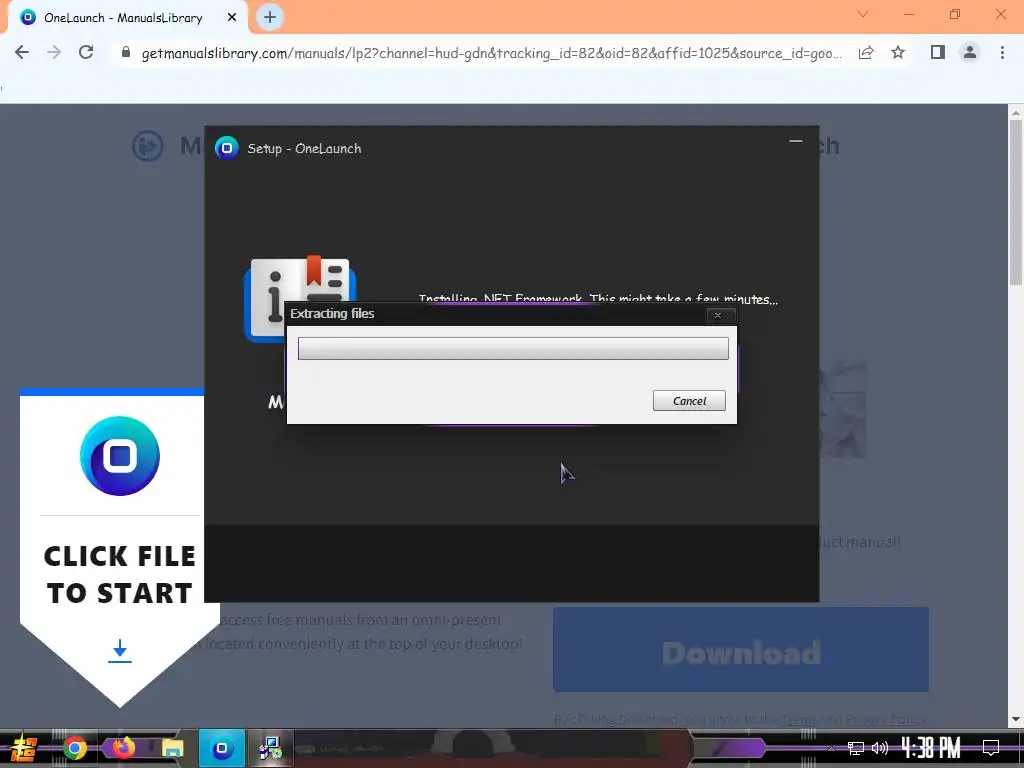Screen dimensions: 1024x768
Task: Open the notification center icon
Action: 991,748
